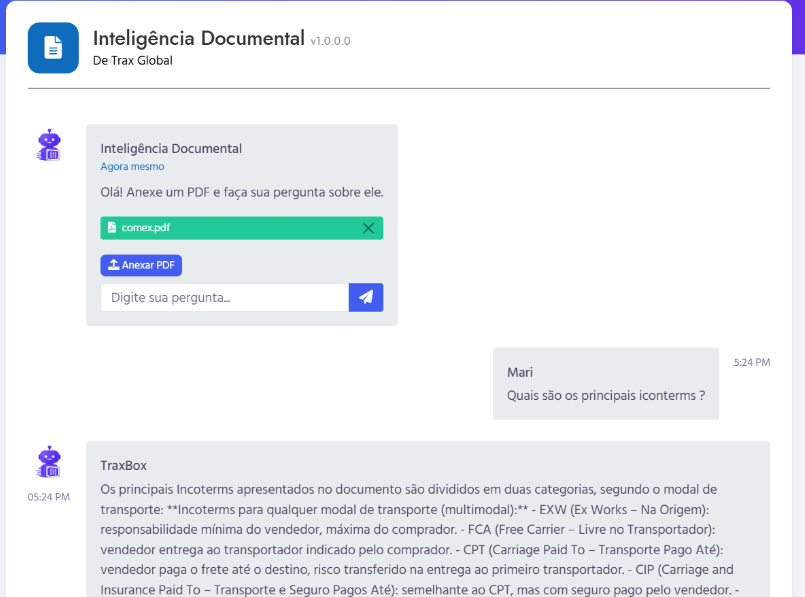Click the 05:24 PM timestamp under the bot avatar
805x597 pixels.
[48, 496]
